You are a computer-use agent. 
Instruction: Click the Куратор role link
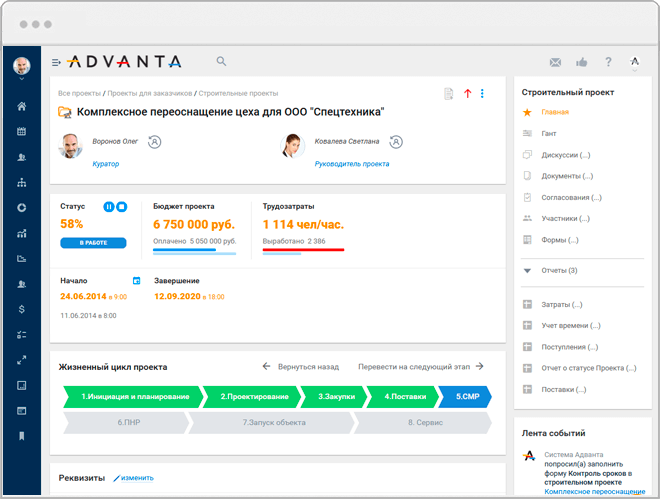coord(106,164)
